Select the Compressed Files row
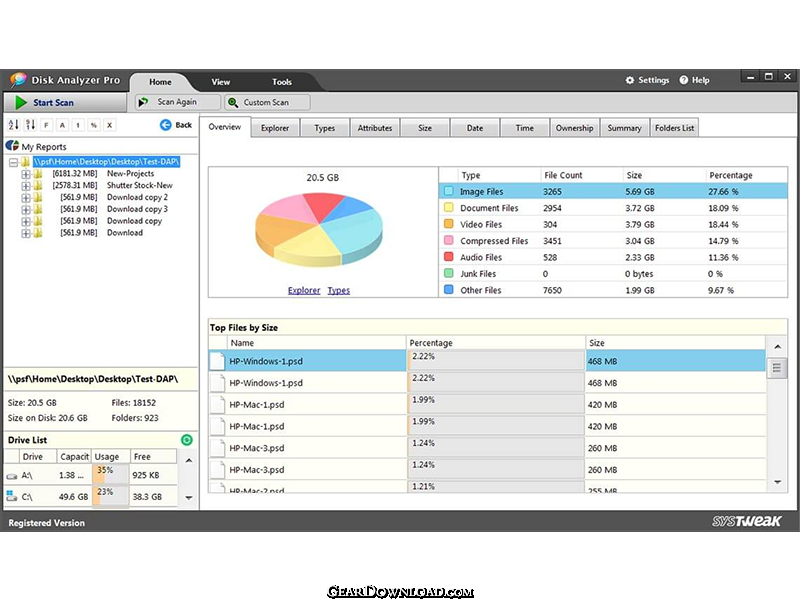This screenshot has width=800, height=600. coord(613,241)
